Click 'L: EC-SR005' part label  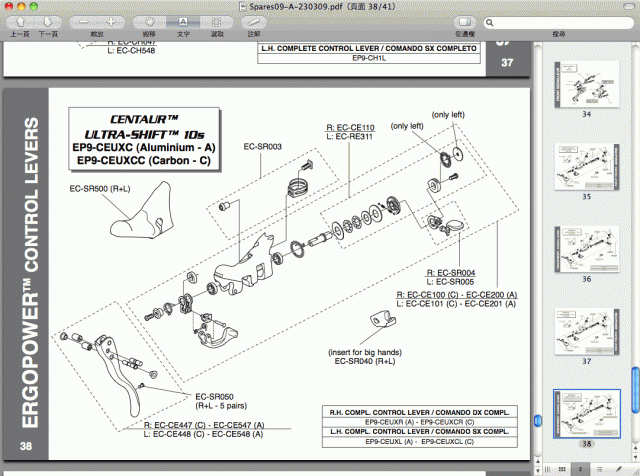pos(450,282)
